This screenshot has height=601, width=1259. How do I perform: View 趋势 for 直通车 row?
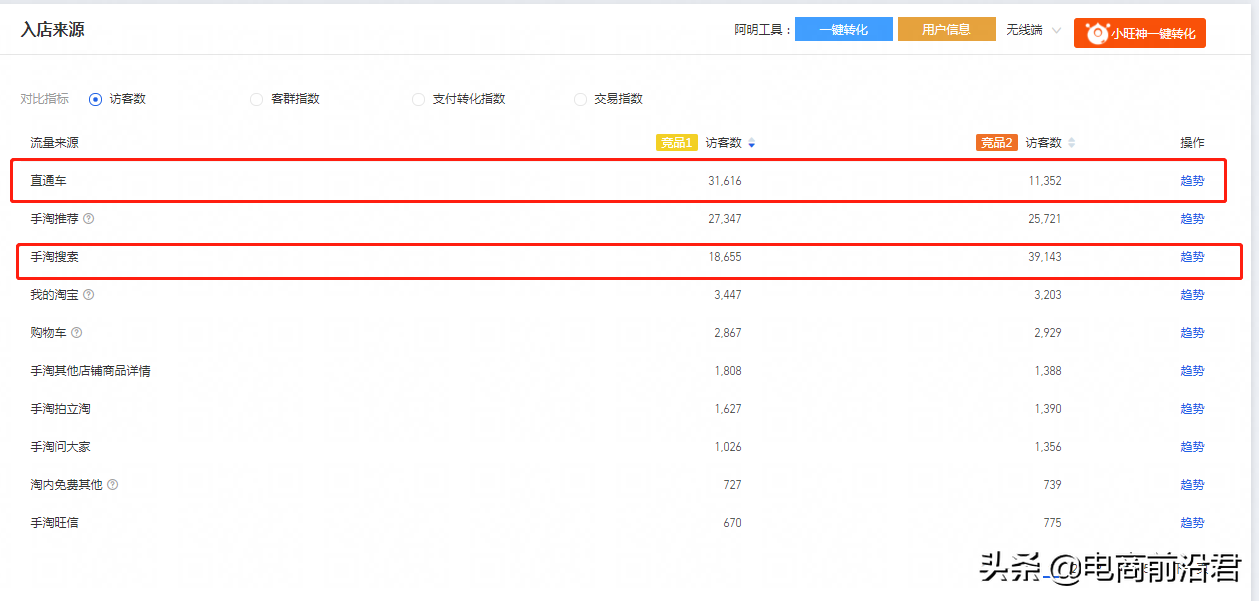(x=1192, y=181)
